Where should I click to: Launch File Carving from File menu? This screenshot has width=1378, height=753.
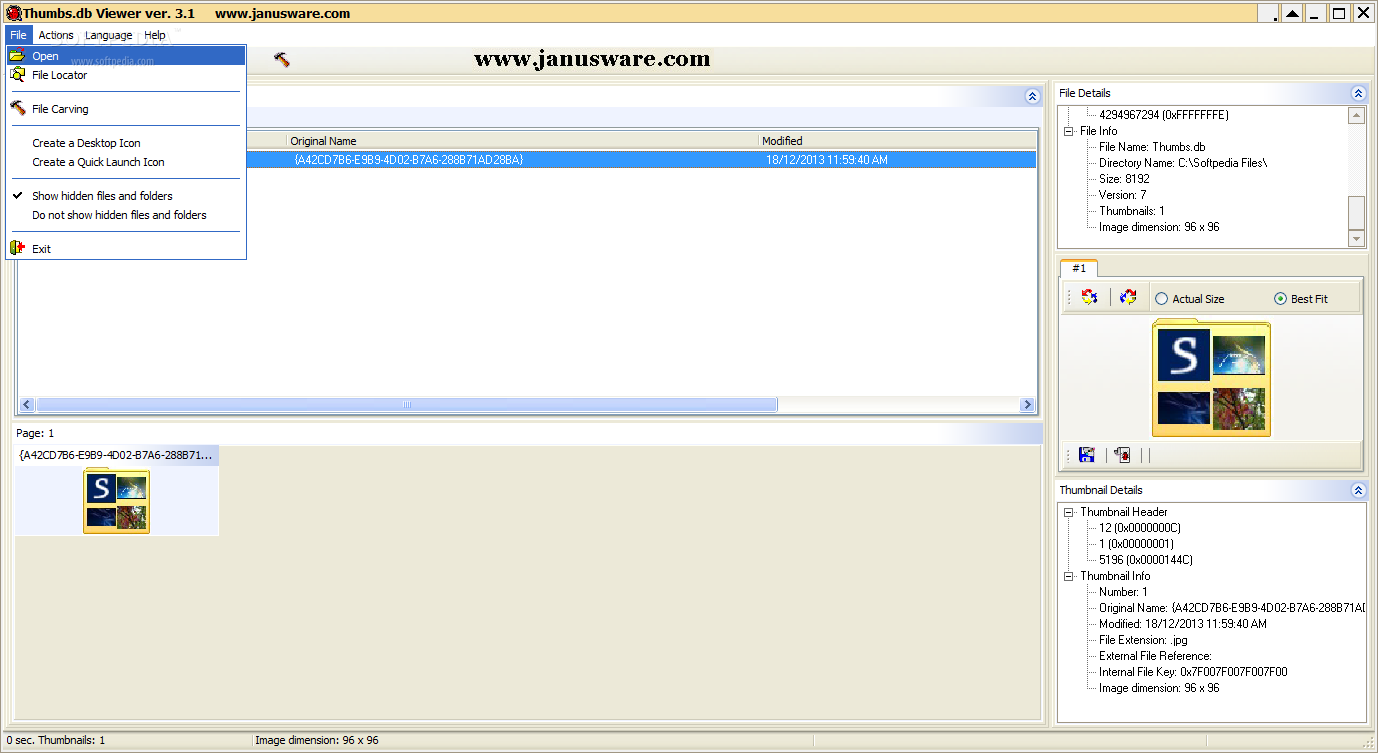point(126,109)
